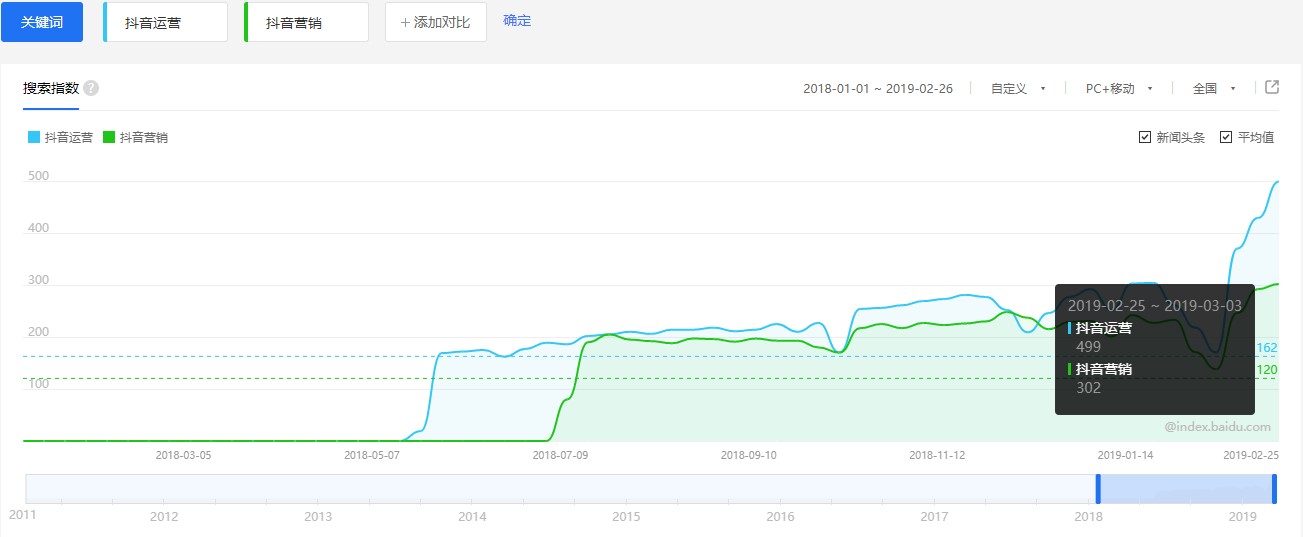
Task: Open the 自定义 date range dropdown
Action: pyautogui.click(x=1018, y=88)
